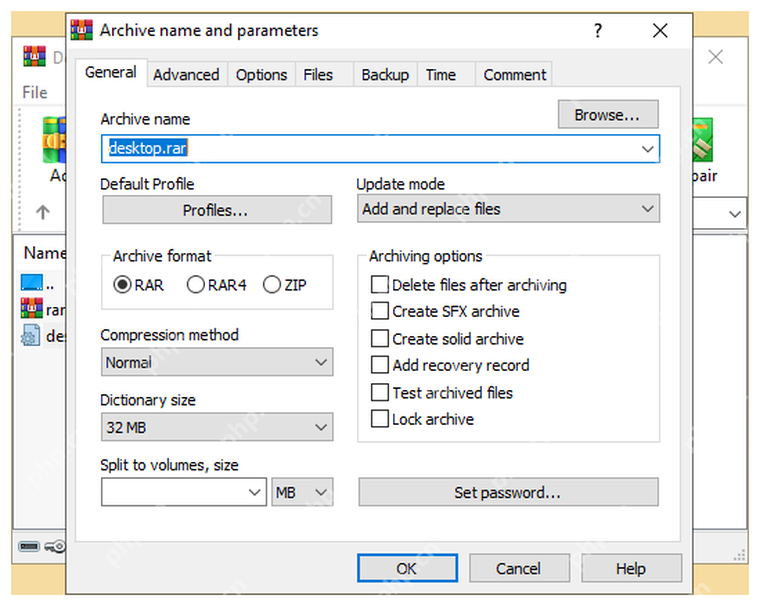Switch to the Comment tab
This screenshot has height=606, width=760.
[x=515, y=75]
